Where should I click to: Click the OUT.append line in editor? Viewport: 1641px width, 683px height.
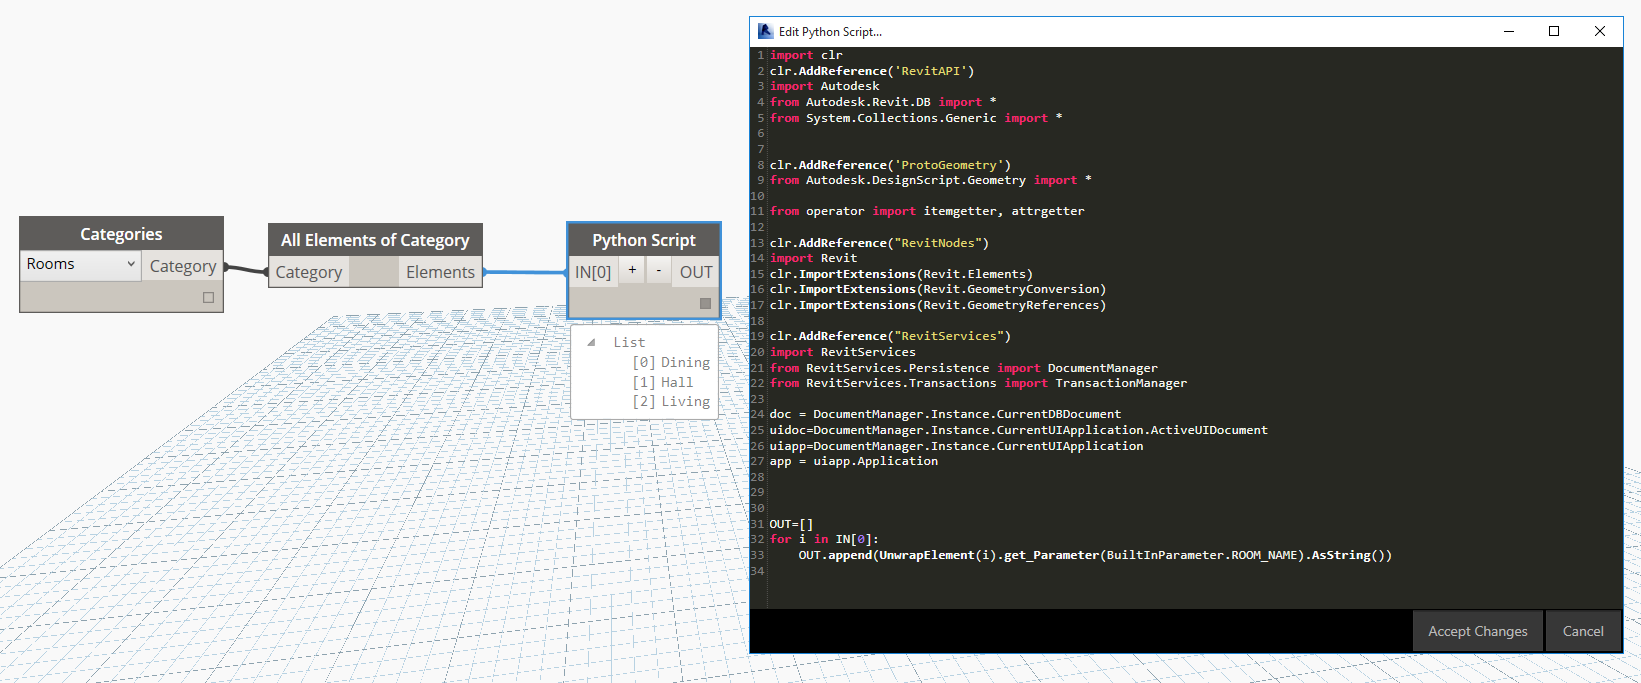click(x=1095, y=555)
